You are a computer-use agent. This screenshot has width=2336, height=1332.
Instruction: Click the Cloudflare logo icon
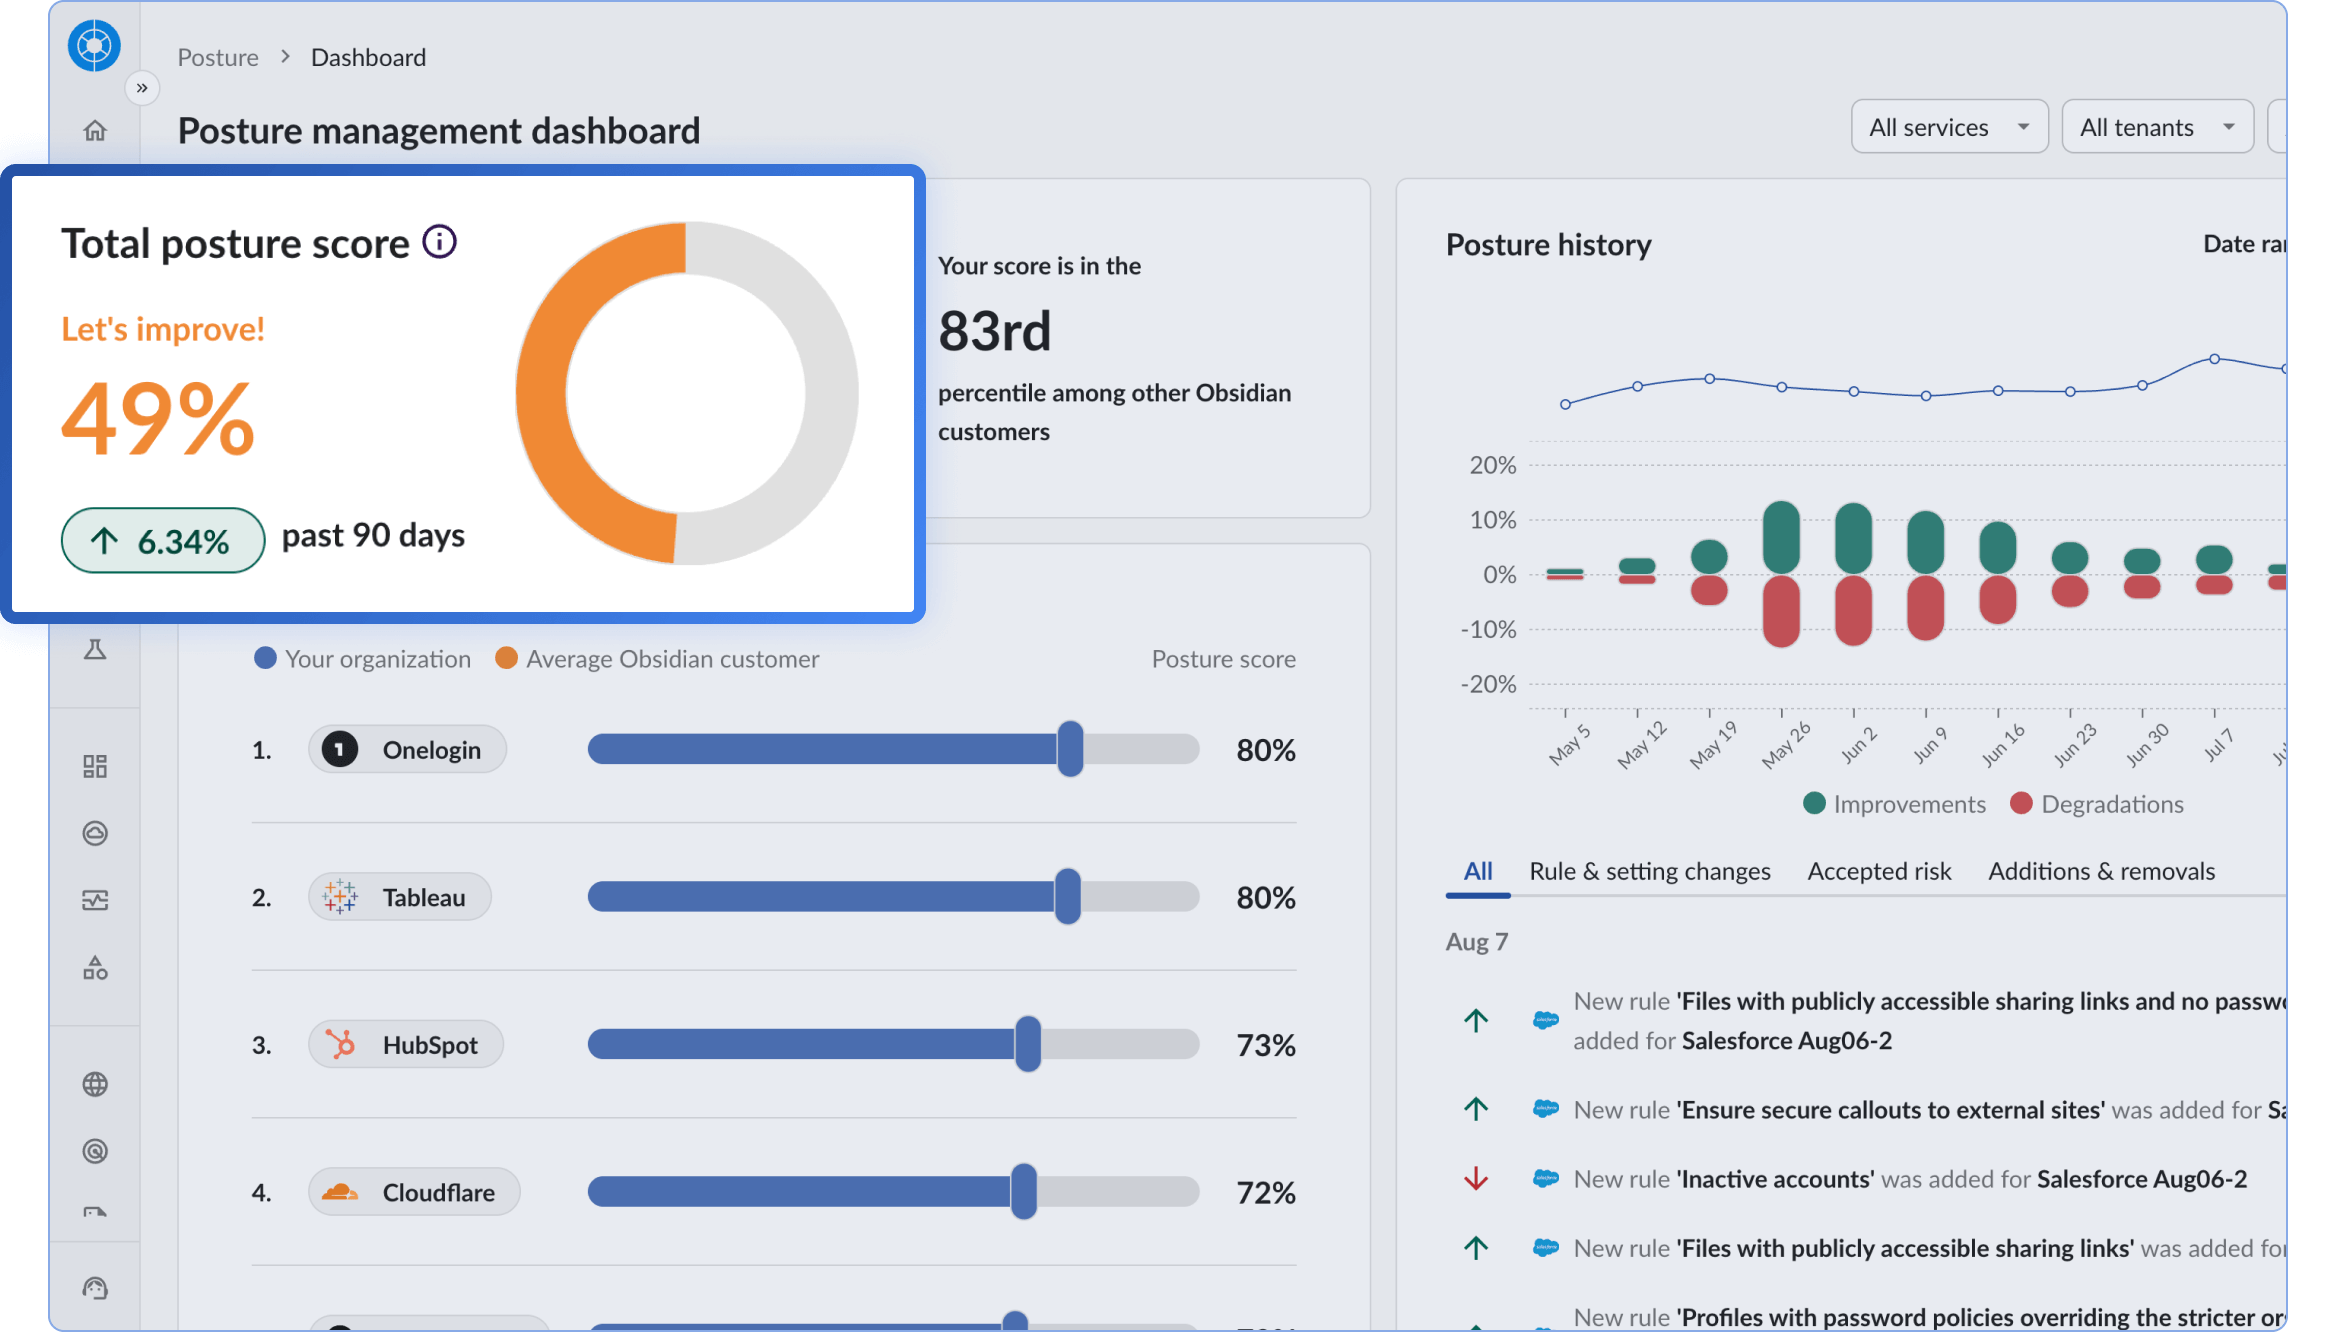point(339,1192)
